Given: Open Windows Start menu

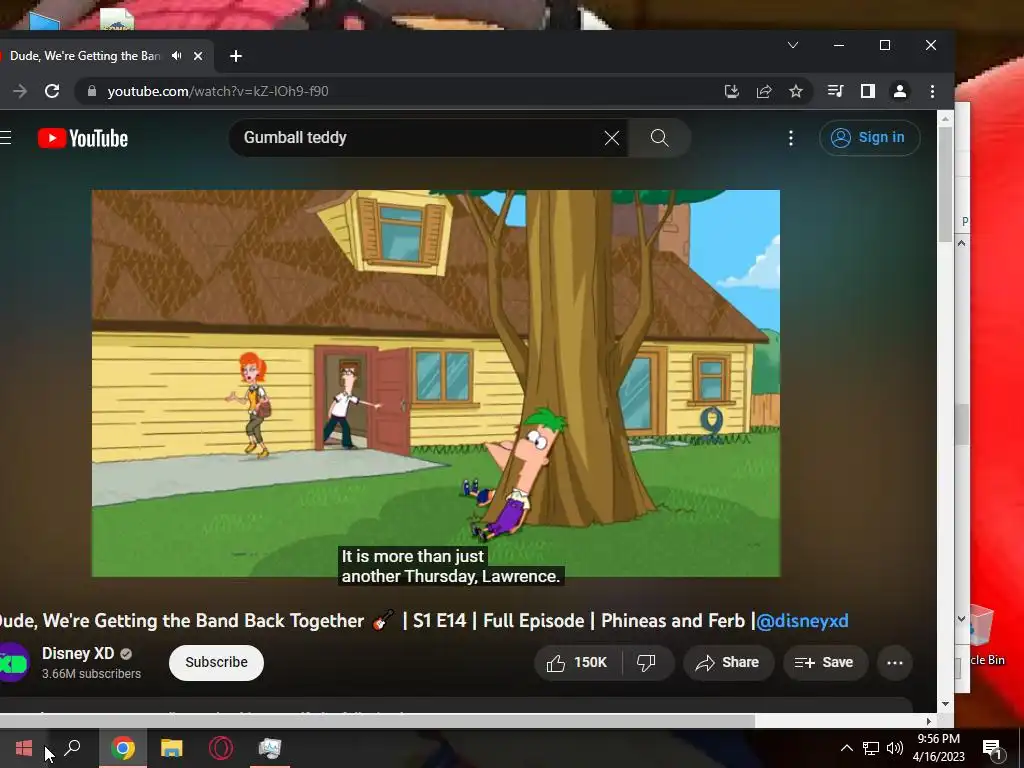Looking at the screenshot, I should (x=24, y=748).
